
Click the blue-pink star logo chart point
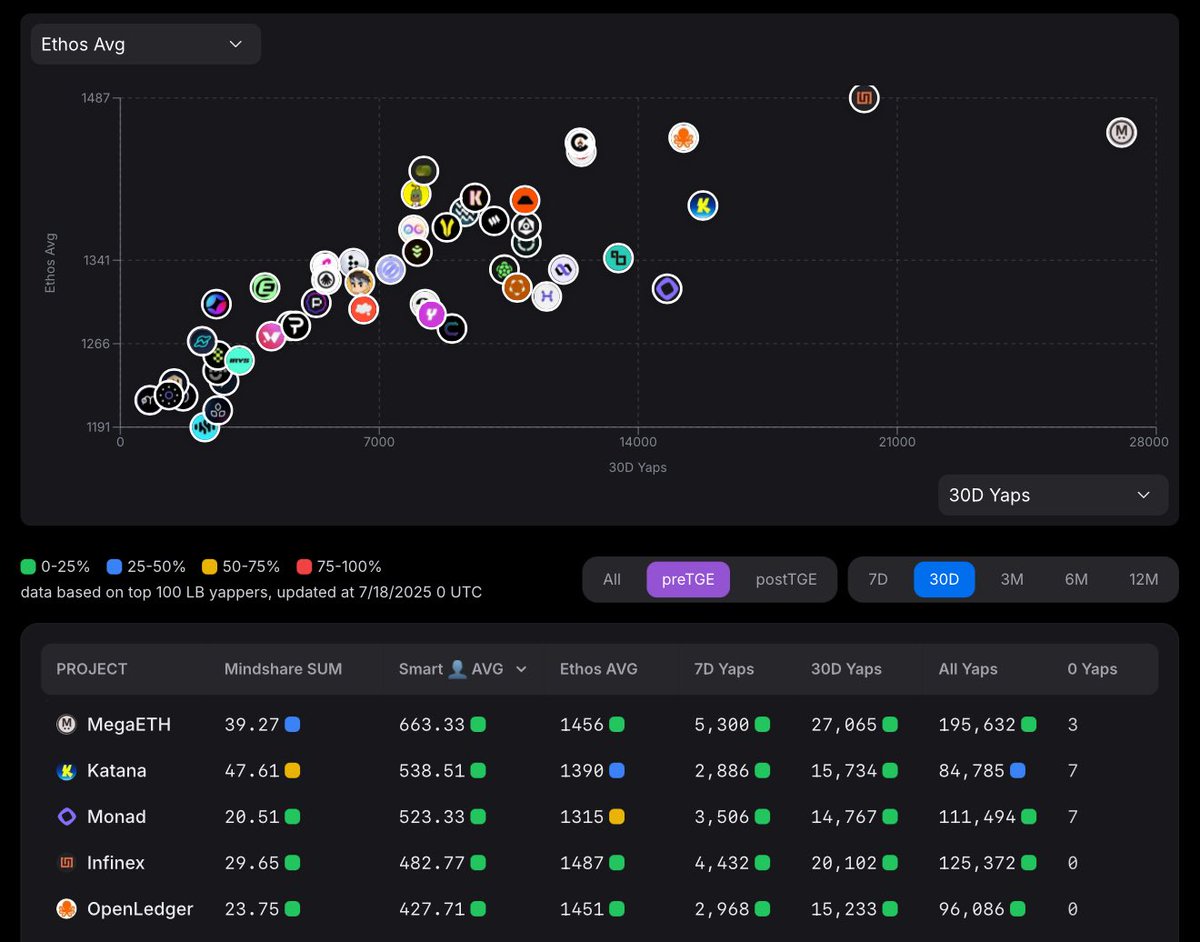(216, 304)
